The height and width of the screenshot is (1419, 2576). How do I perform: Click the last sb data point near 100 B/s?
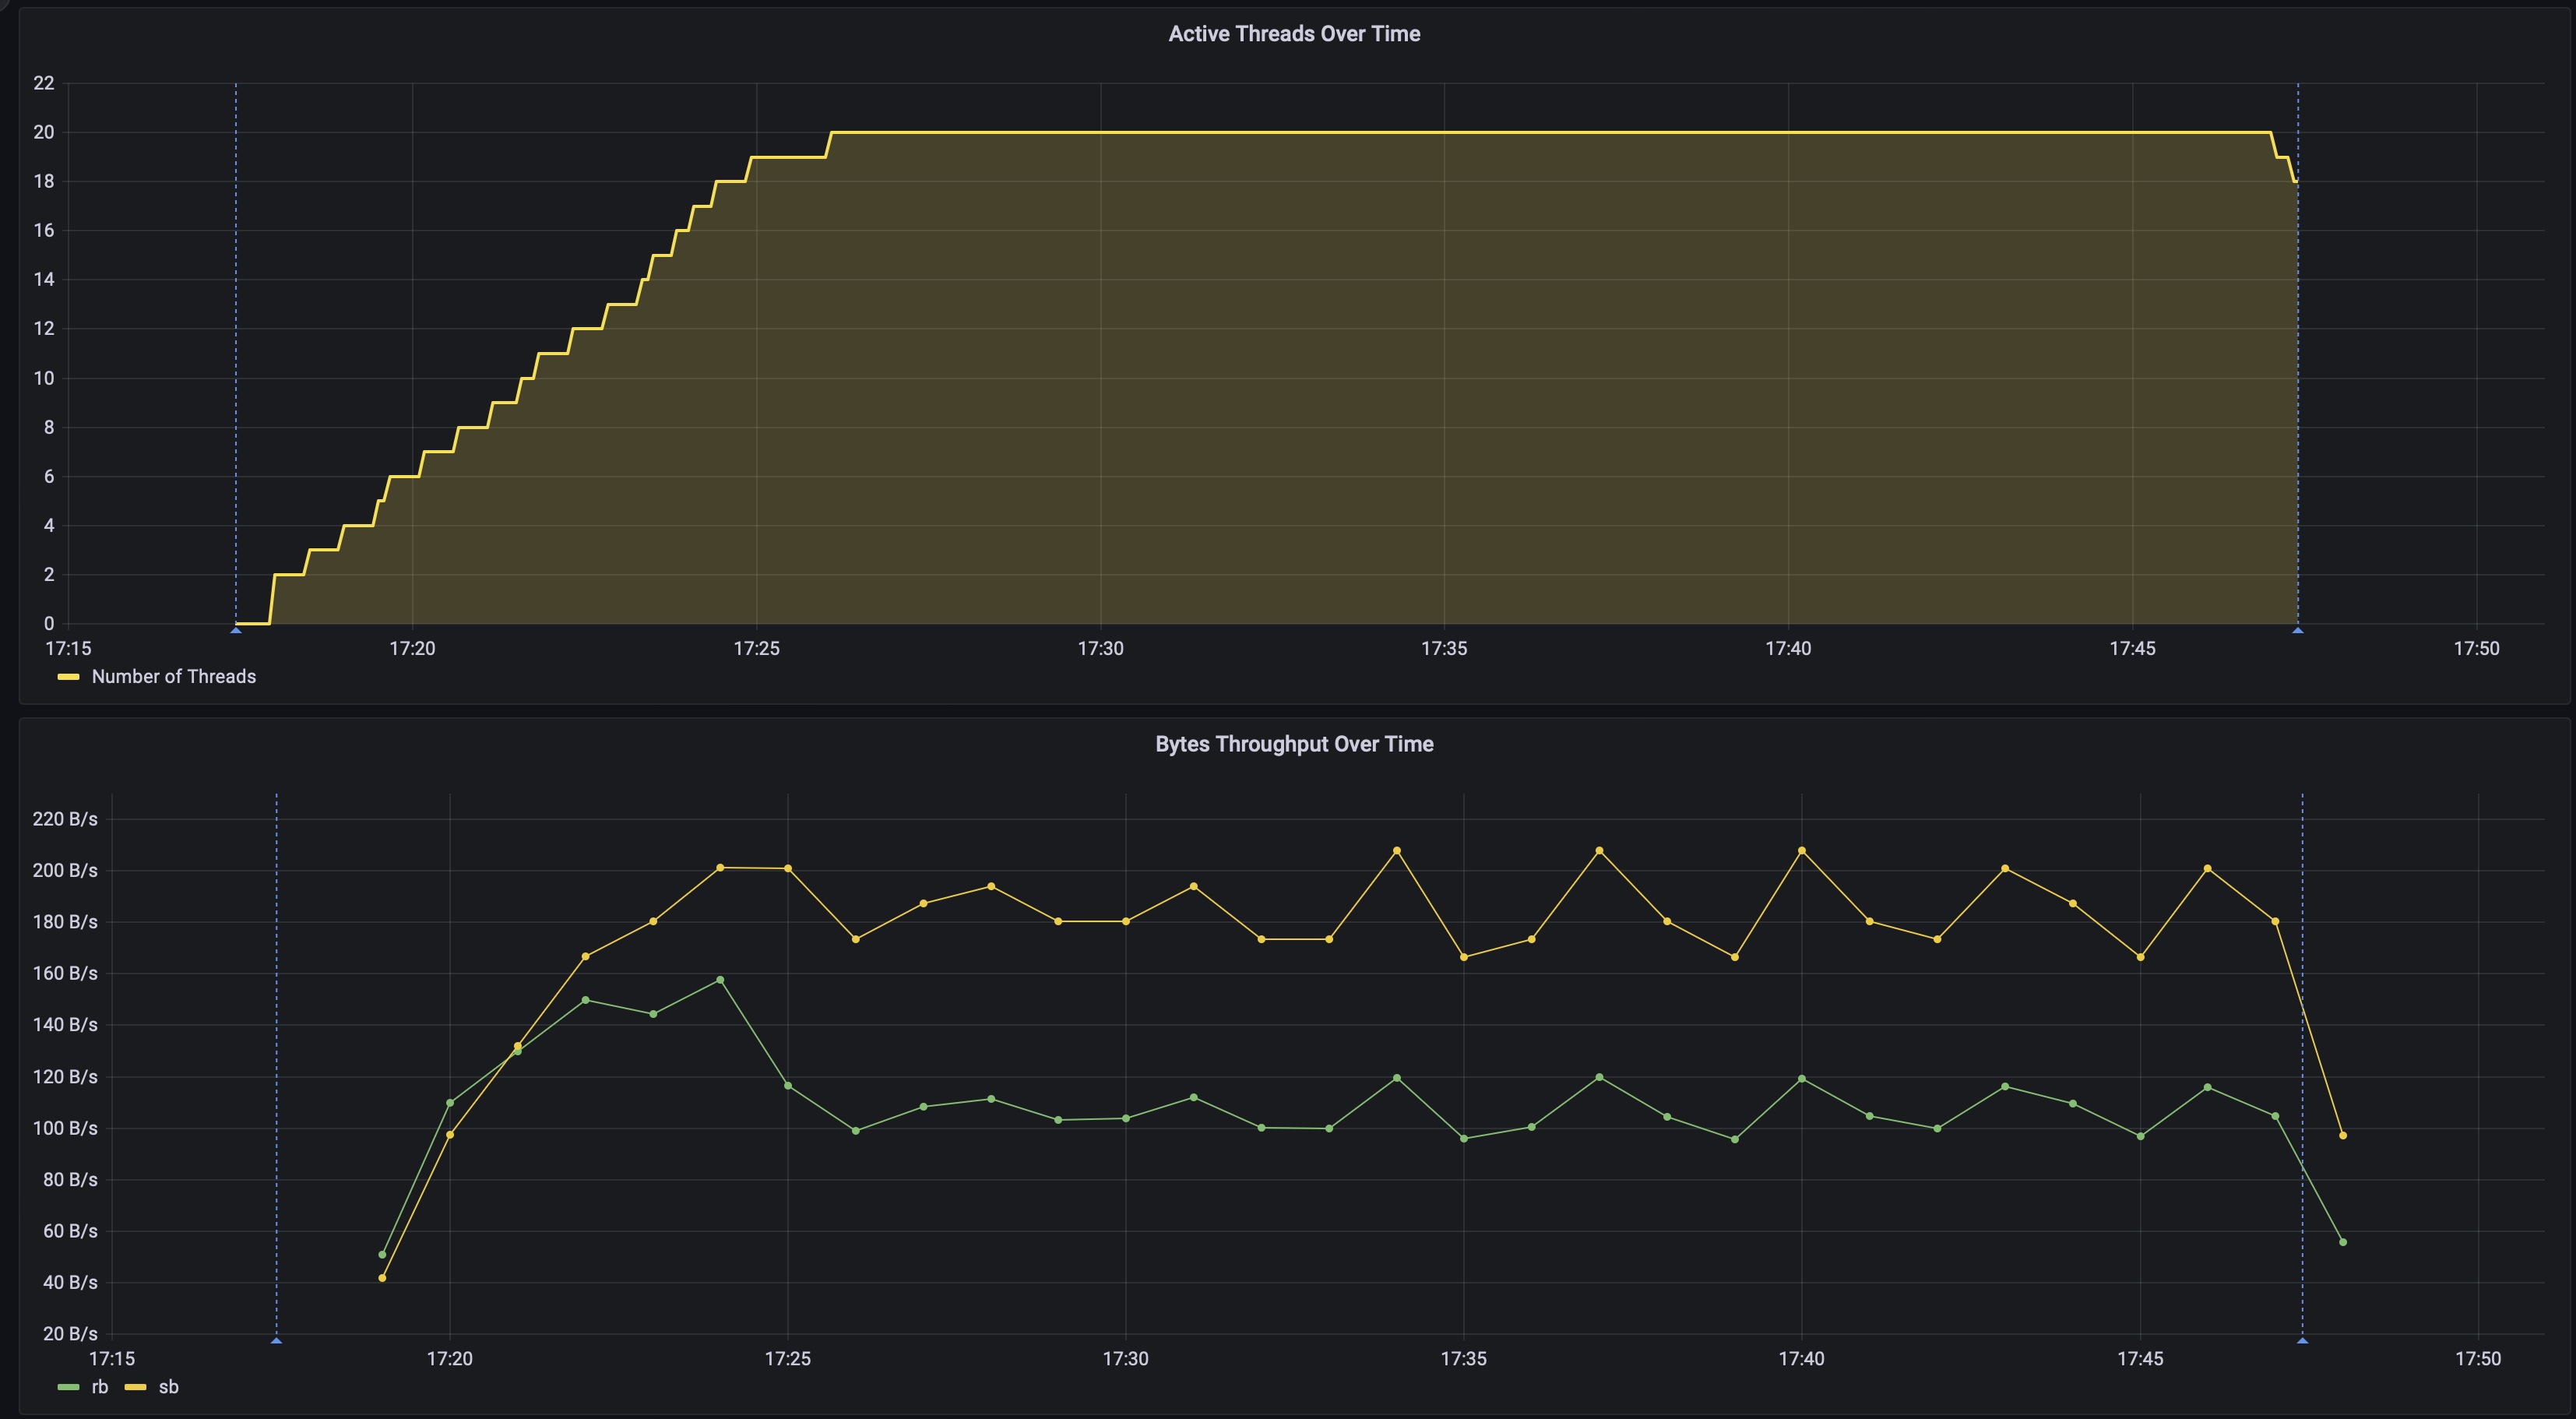[x=2343, y=1136]
